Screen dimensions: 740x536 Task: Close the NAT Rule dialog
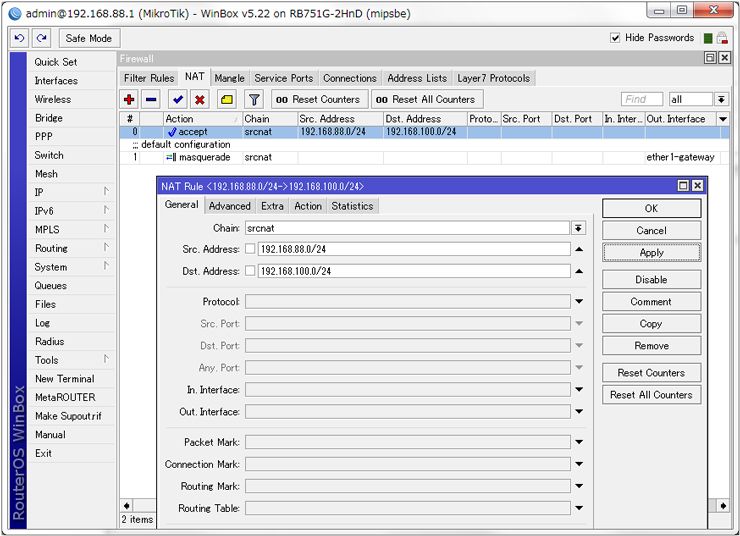pos(697,186)
